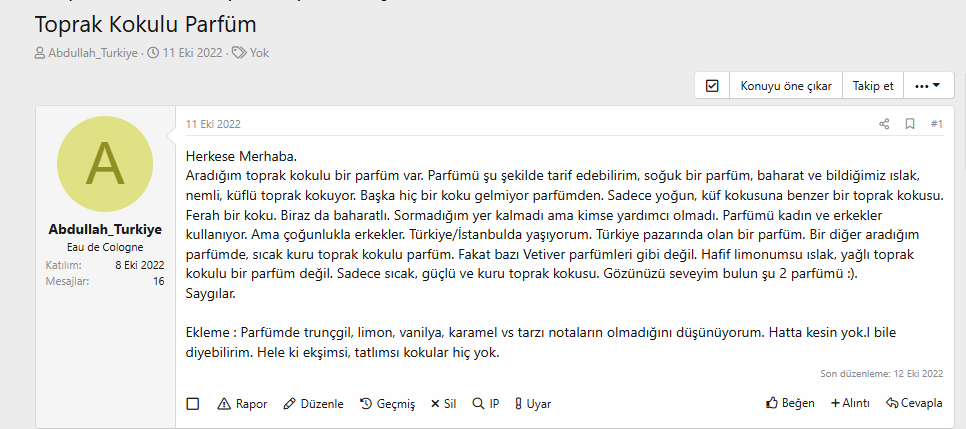Image resolution: width=966 pixels, height=429 pixels.
Task: Open the post #1 permalink
Action: [x=937, y=124]
